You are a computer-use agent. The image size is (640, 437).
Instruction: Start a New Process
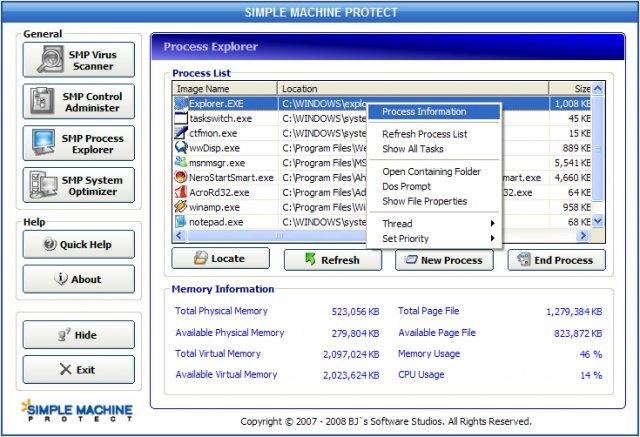444,260
